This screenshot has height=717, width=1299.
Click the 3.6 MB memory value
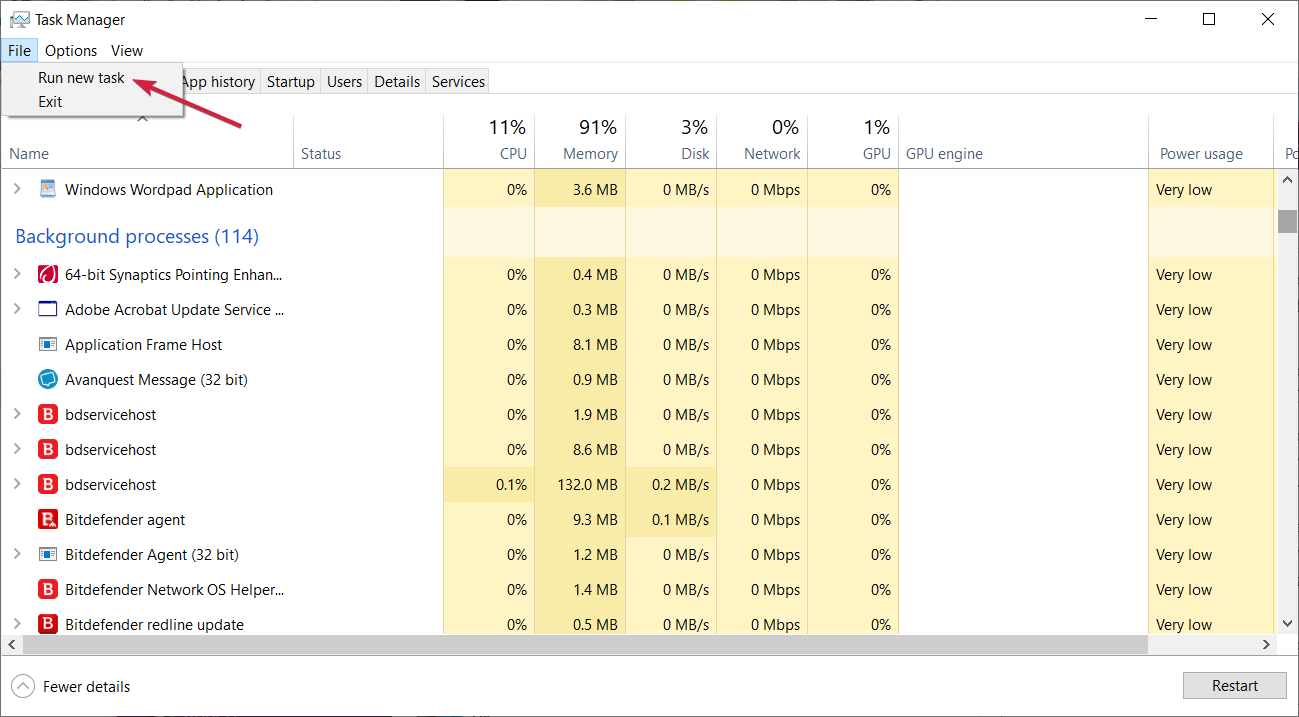[595, 189]
